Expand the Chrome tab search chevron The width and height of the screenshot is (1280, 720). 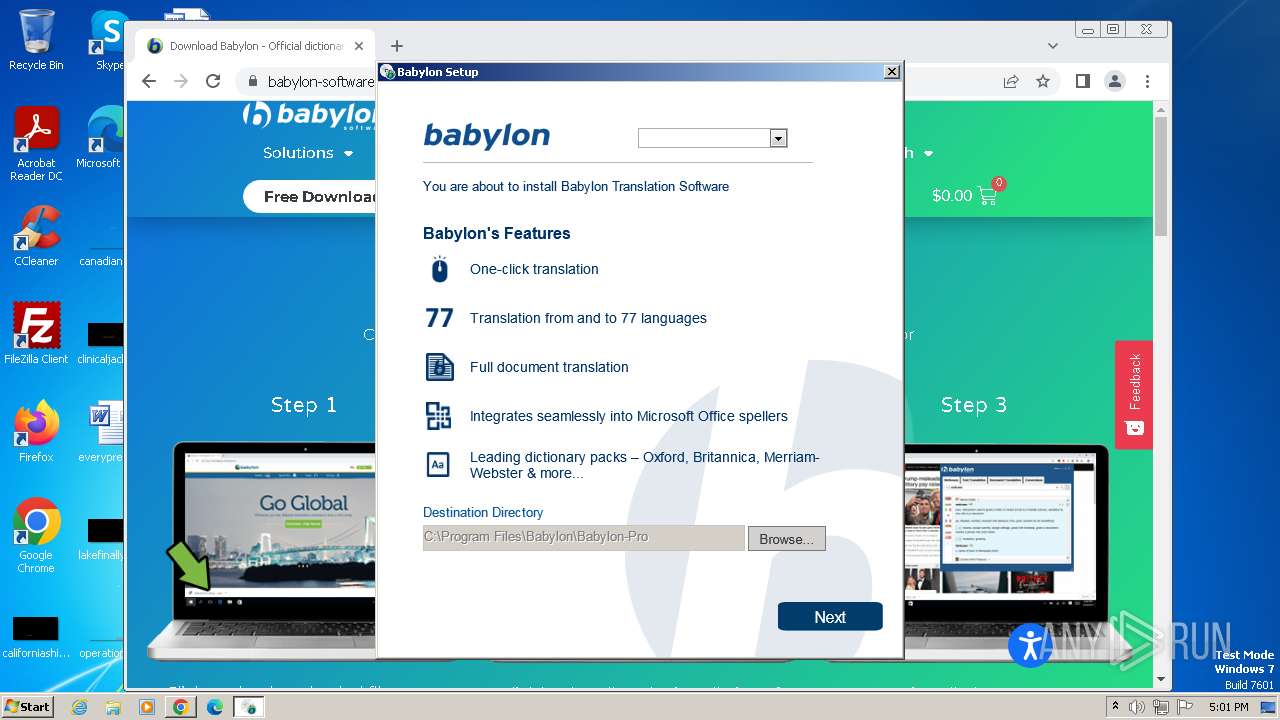[x=1053, y=46]
